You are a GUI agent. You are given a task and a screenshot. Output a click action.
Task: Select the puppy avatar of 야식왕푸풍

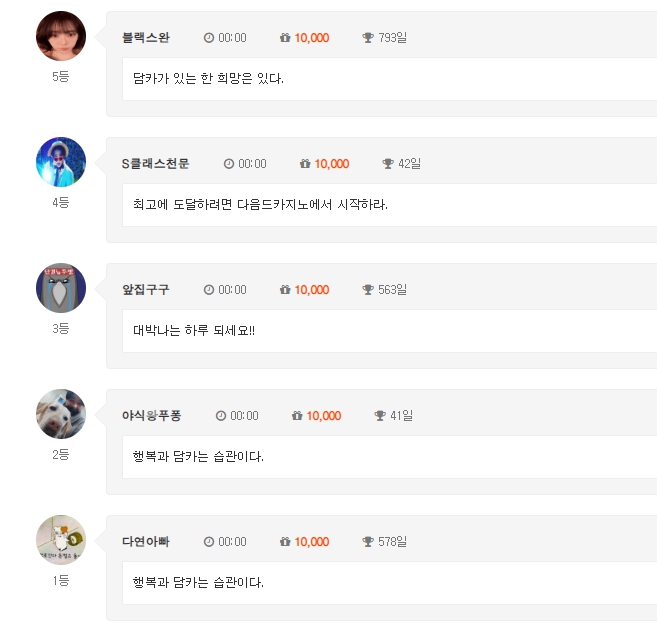[61, 414]
